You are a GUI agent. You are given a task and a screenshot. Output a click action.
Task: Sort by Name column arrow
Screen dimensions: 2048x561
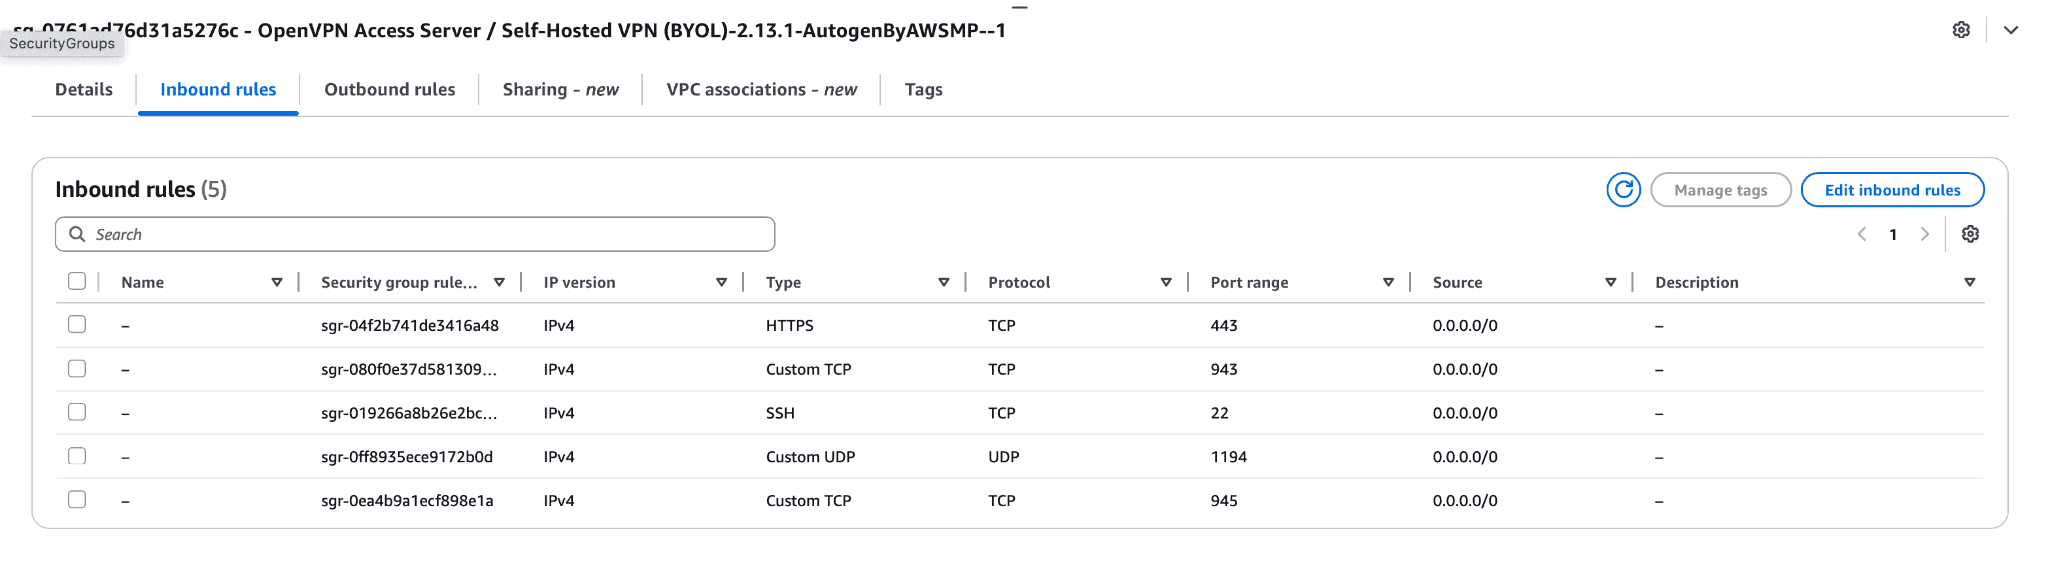277,283
